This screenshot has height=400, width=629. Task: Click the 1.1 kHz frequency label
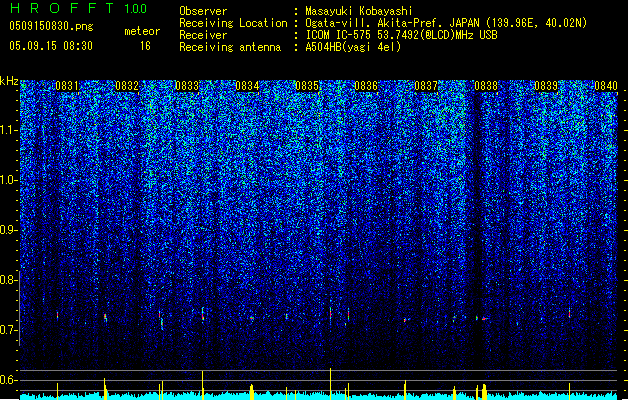coord(9,130)
